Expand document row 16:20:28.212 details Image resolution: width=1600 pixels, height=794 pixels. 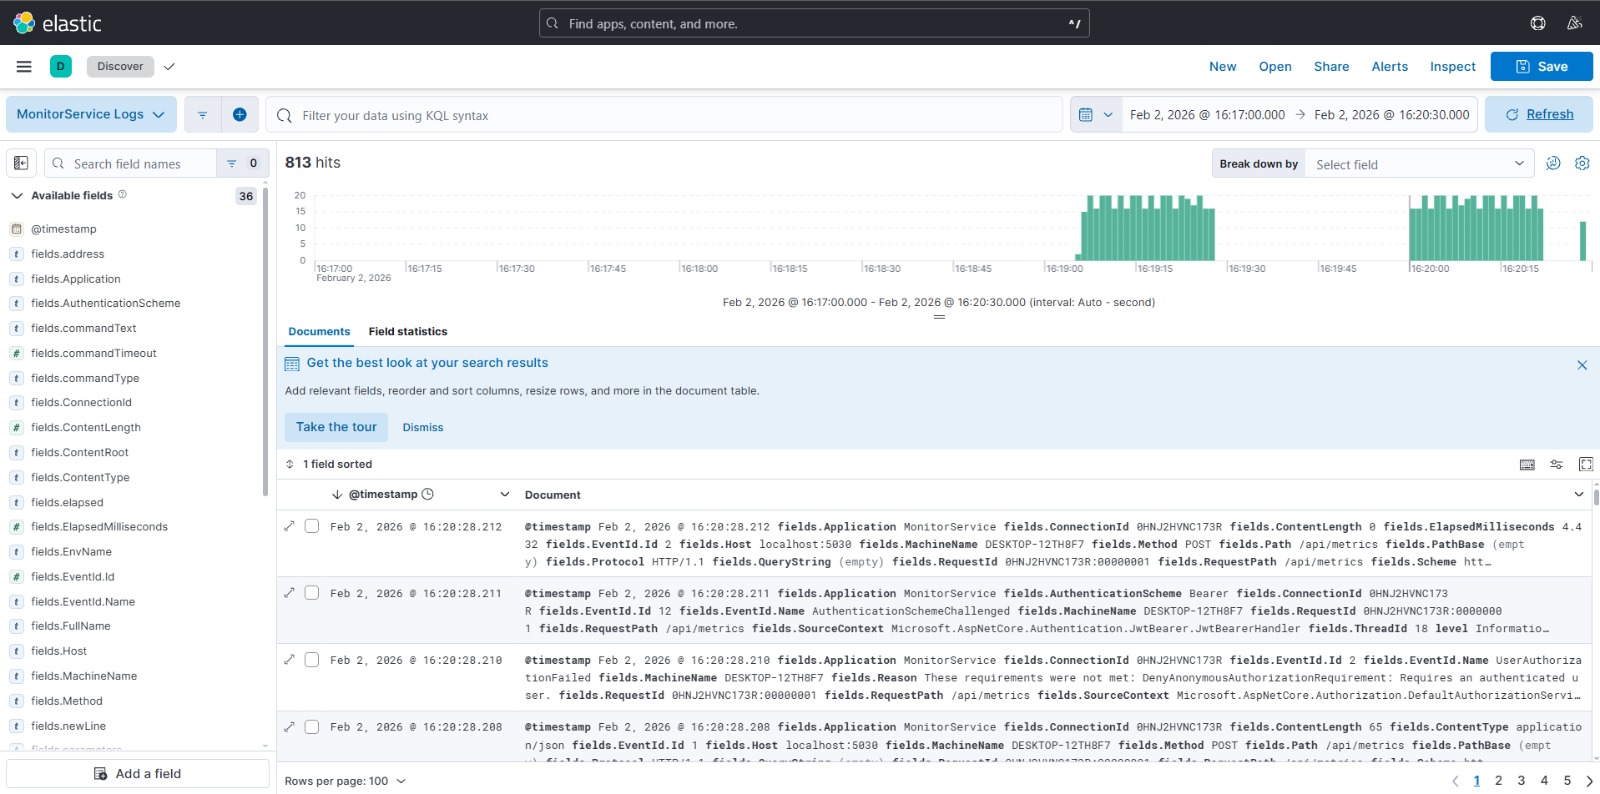click(x=289, y=526)
